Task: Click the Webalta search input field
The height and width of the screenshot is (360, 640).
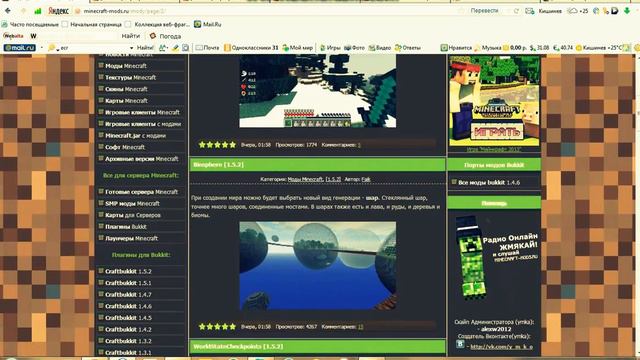Action: coord(78,36)
